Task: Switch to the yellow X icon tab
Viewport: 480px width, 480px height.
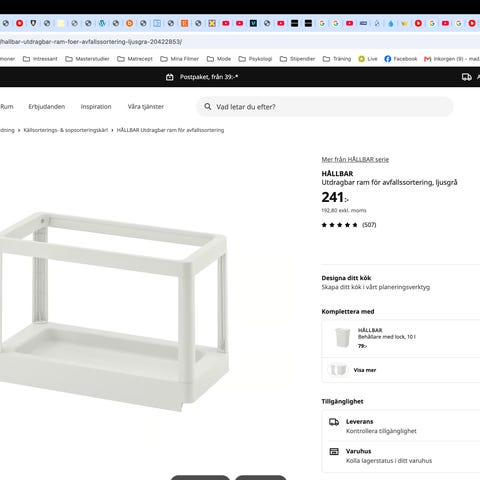Action: point(212,23)
